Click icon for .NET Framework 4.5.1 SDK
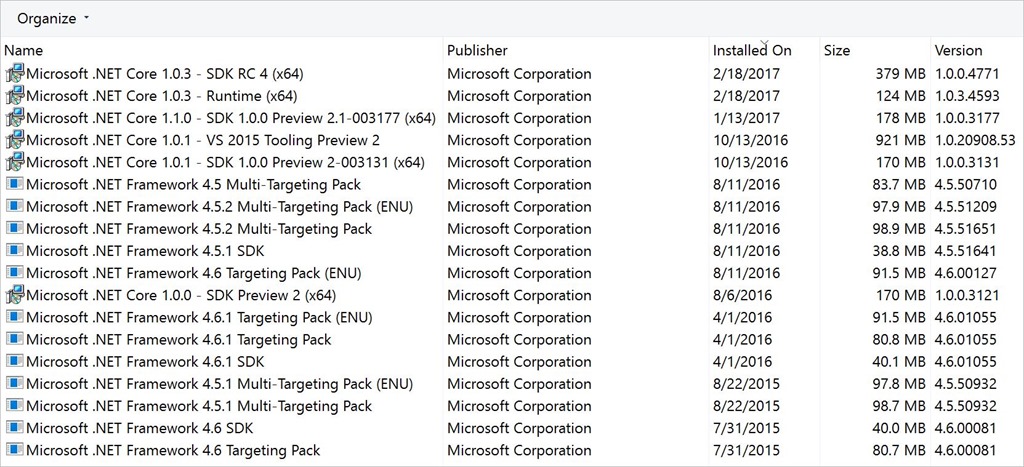Image resolution: width=1024 pixels, height=467 pixels. coord(15,251)
